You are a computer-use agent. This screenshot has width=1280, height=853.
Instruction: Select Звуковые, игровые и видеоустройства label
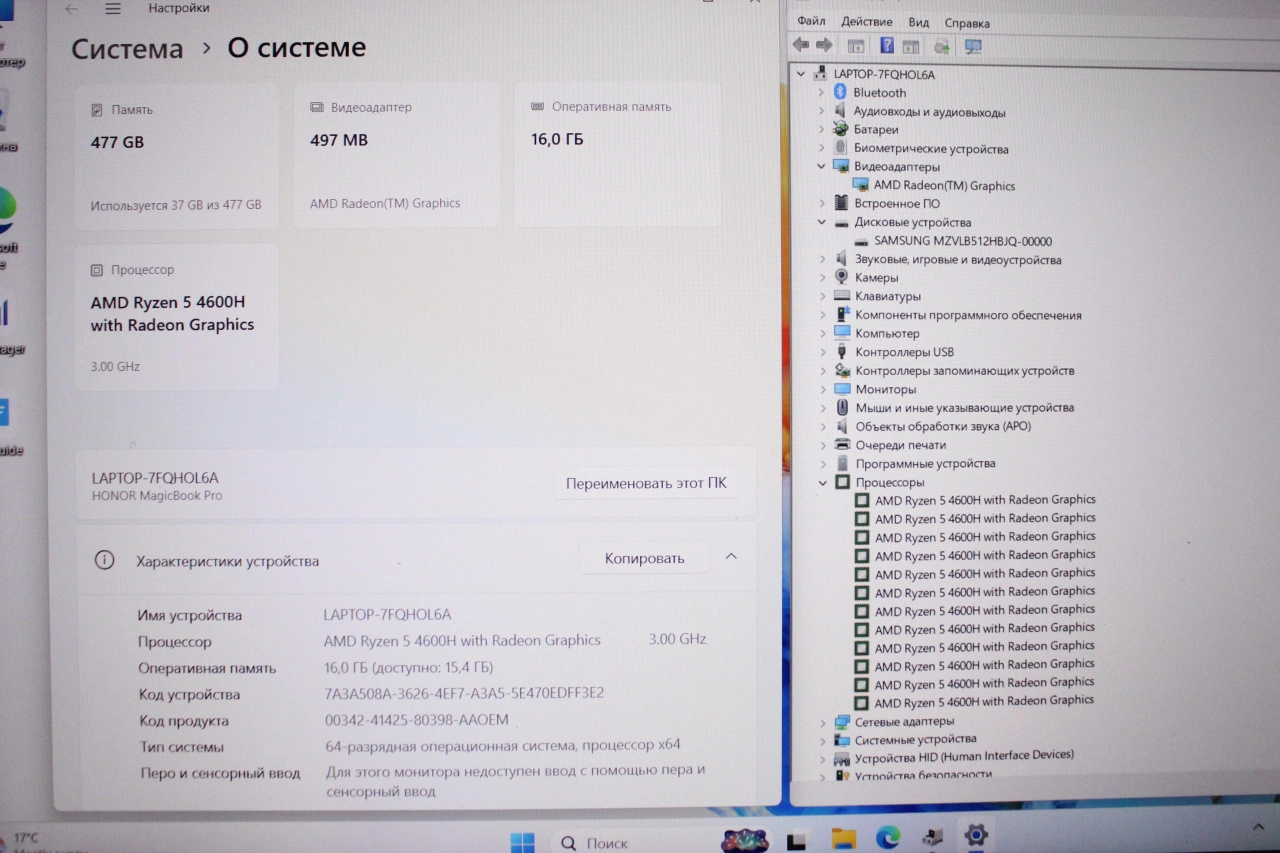[x=958, y=259]
